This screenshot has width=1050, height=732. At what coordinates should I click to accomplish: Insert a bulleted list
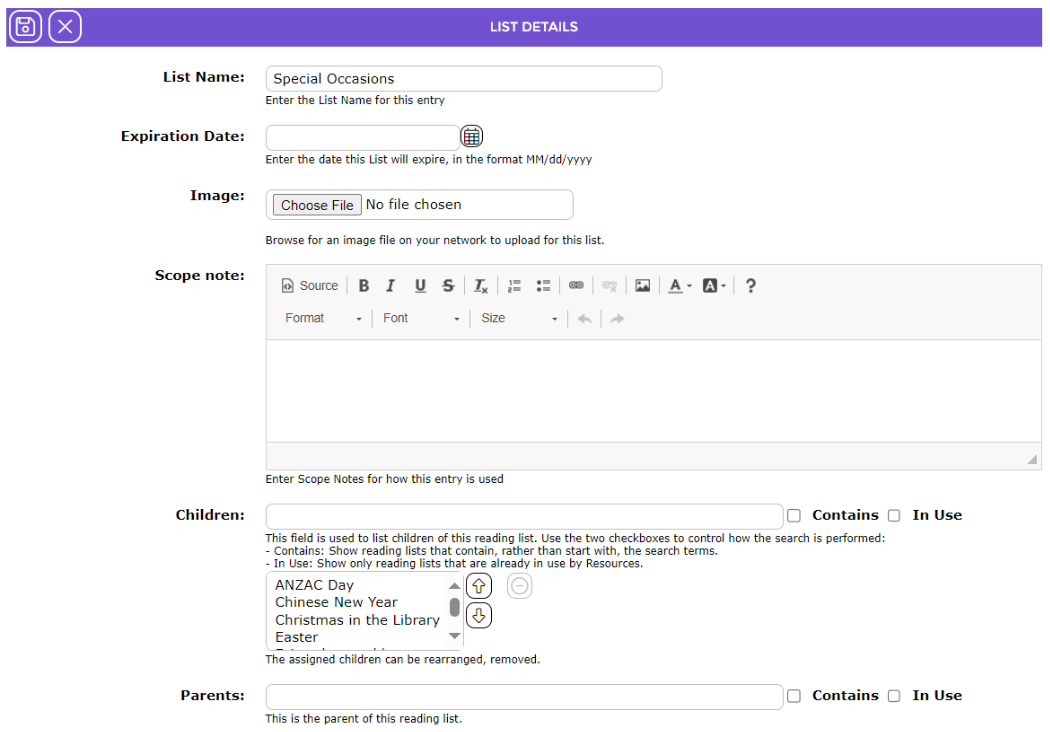click(543, 286)
